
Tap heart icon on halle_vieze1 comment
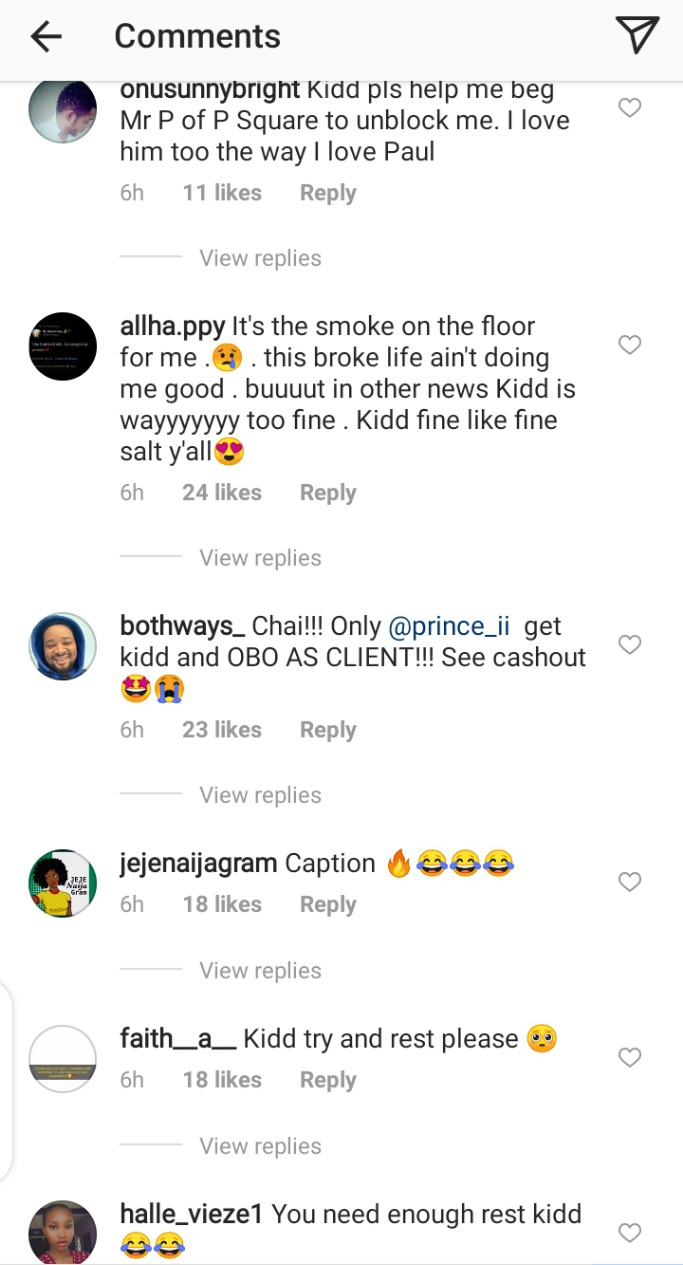(629, 1233)
